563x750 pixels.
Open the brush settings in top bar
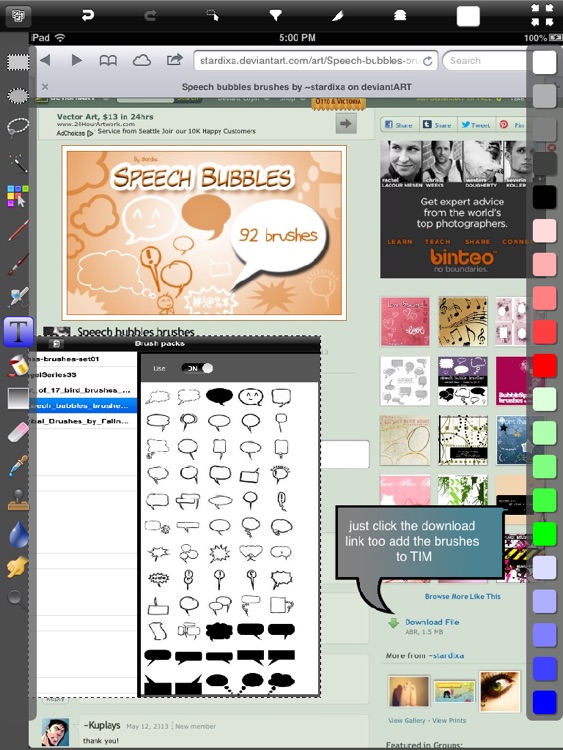[x=338, y=16]
